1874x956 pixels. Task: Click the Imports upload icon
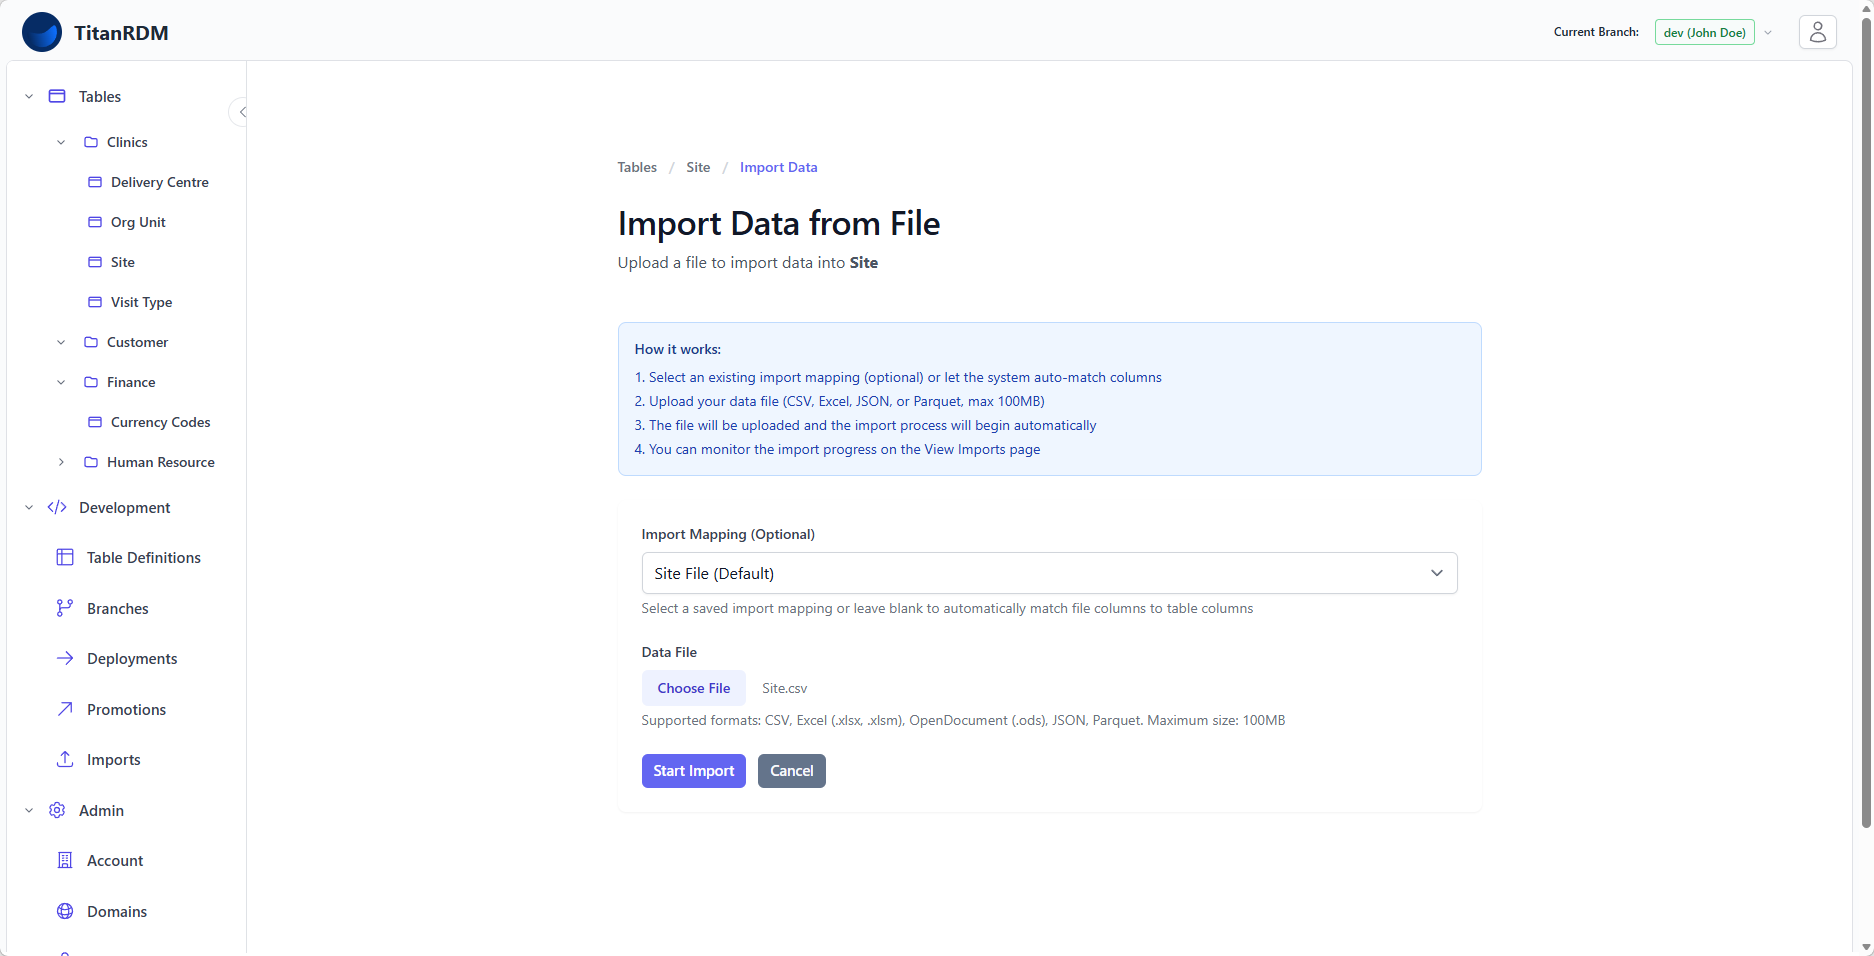click(65, 759)
